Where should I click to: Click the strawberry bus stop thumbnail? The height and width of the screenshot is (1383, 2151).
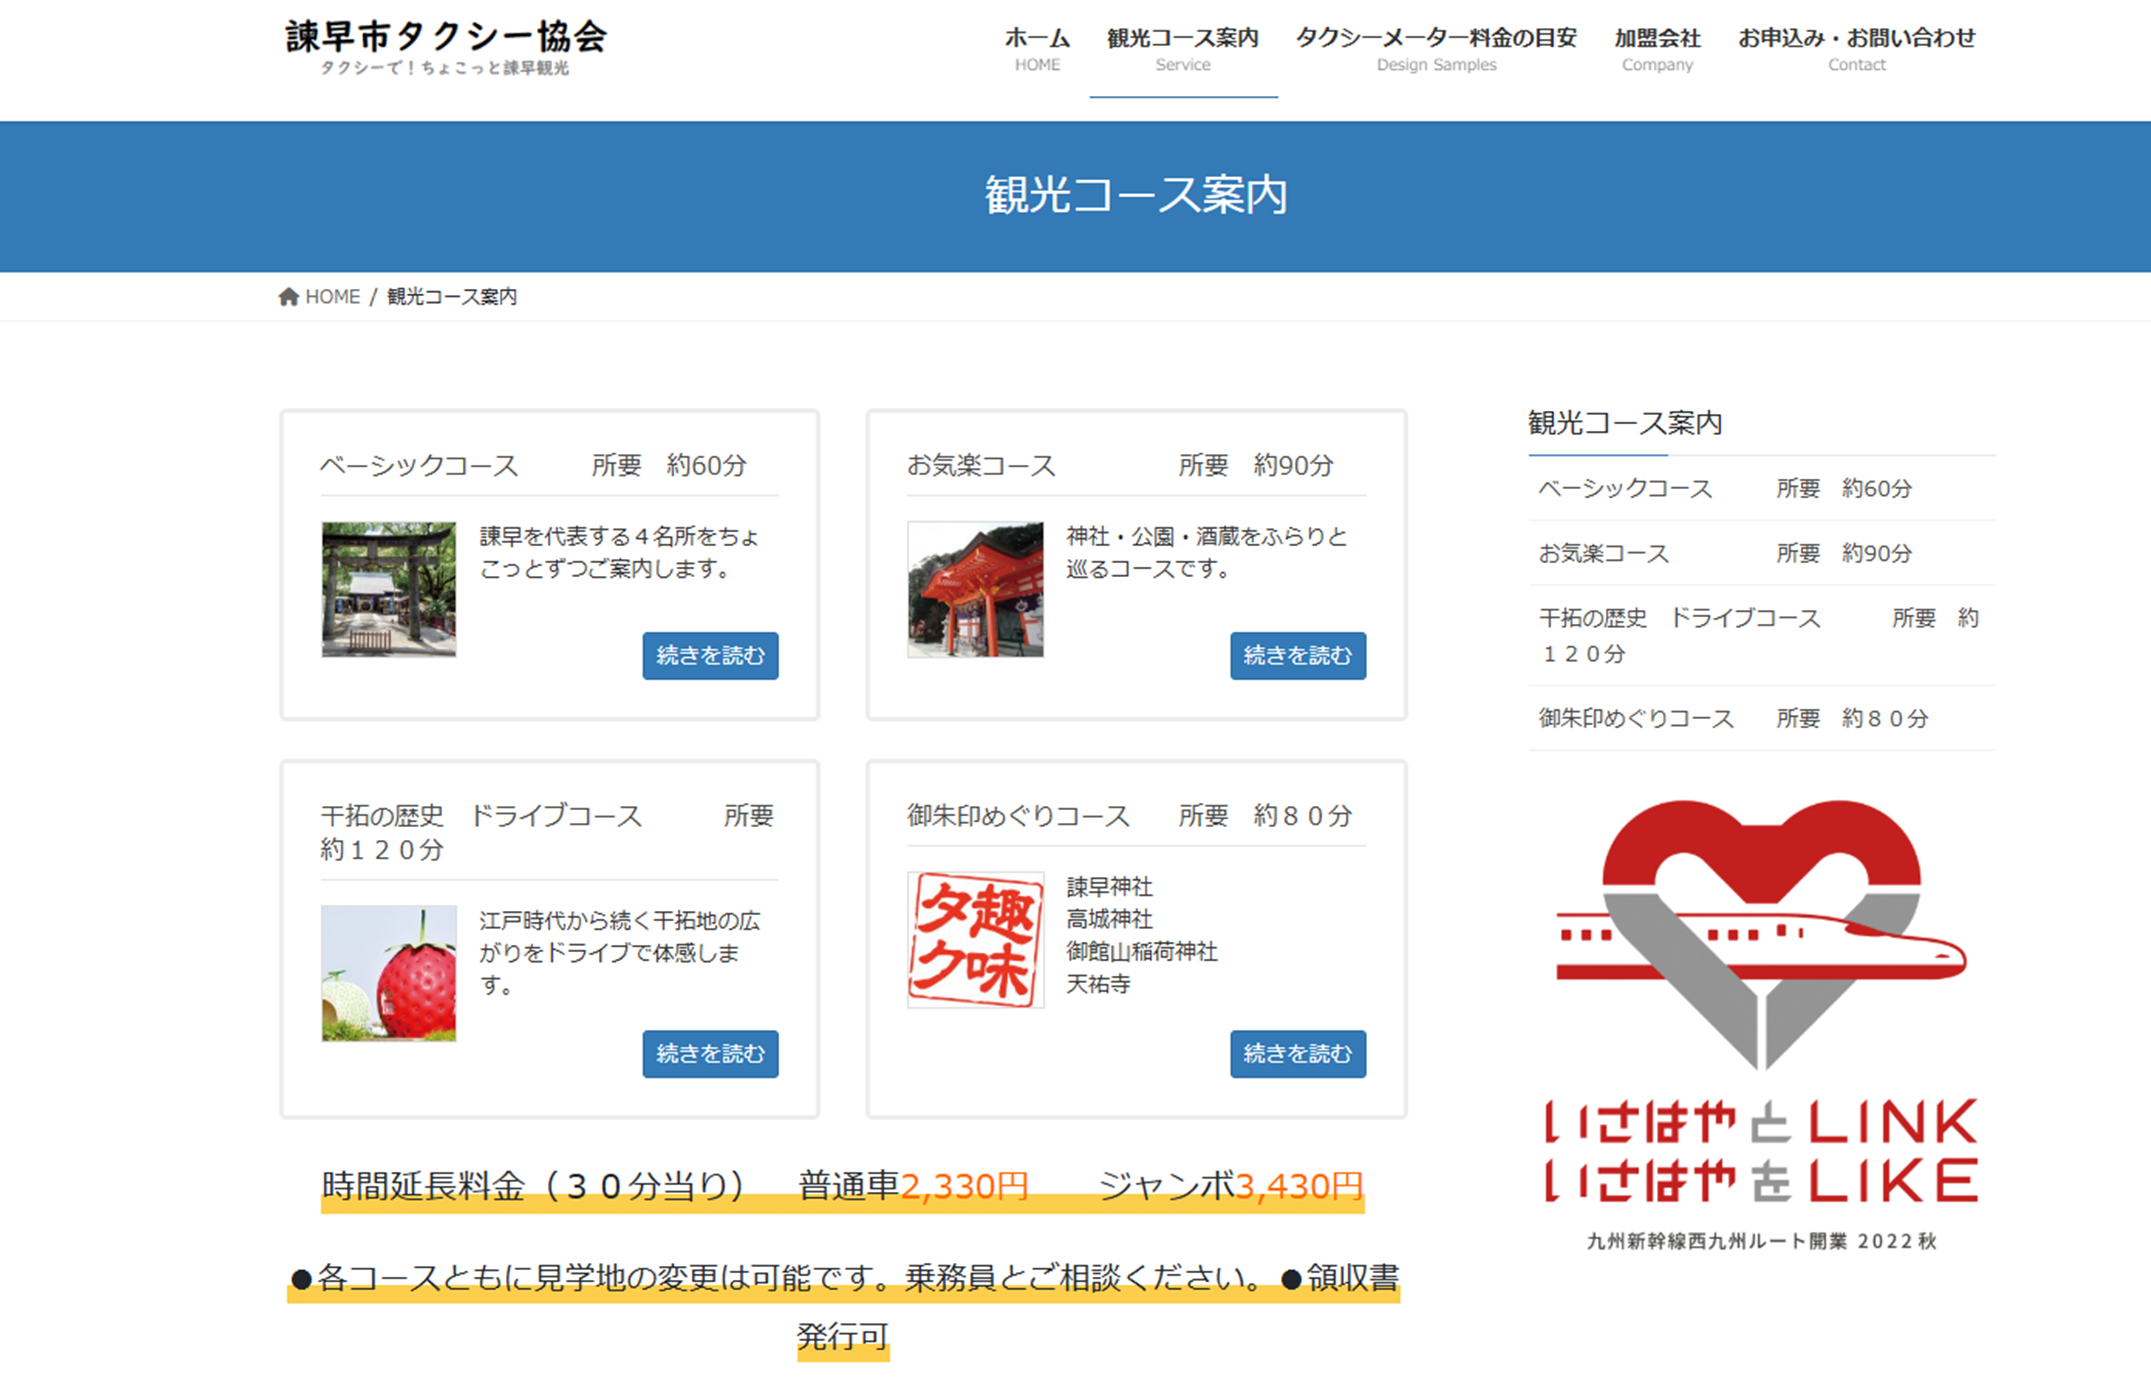(x=389, y=973)
